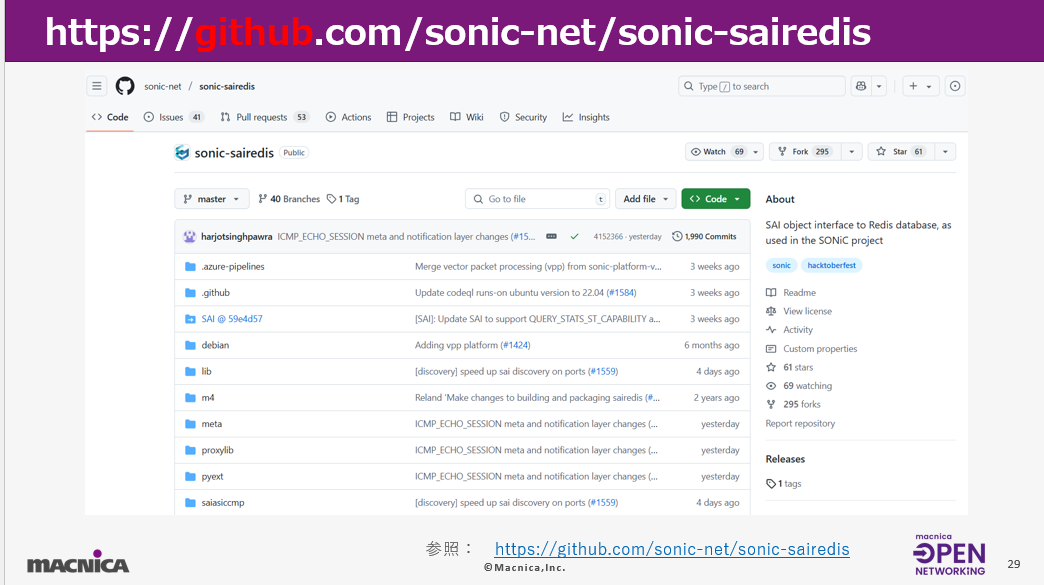Open the SAI @ 59e4d57 submodule
This screenshot has width=1044, height=585.
pos(232,319)
